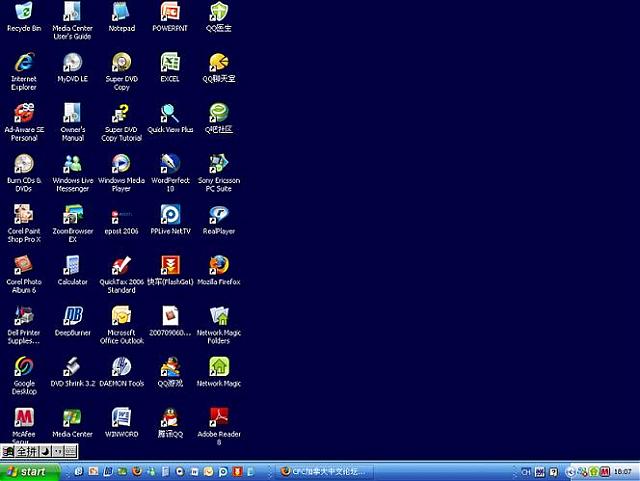
Task: Click the file icon labeled 200709060...
Action: (x=170, y=316)
